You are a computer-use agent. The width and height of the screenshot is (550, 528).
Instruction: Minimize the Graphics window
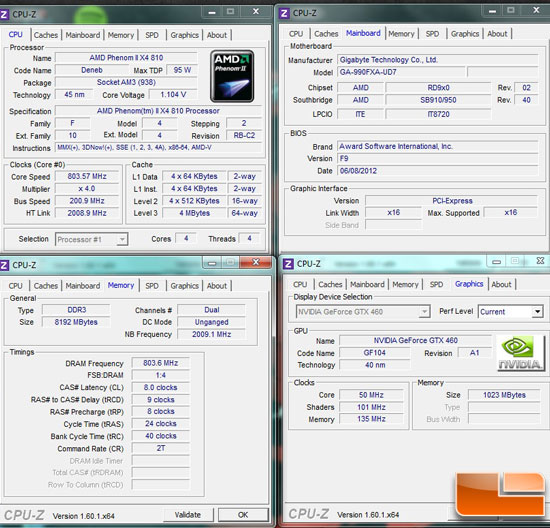496,261
